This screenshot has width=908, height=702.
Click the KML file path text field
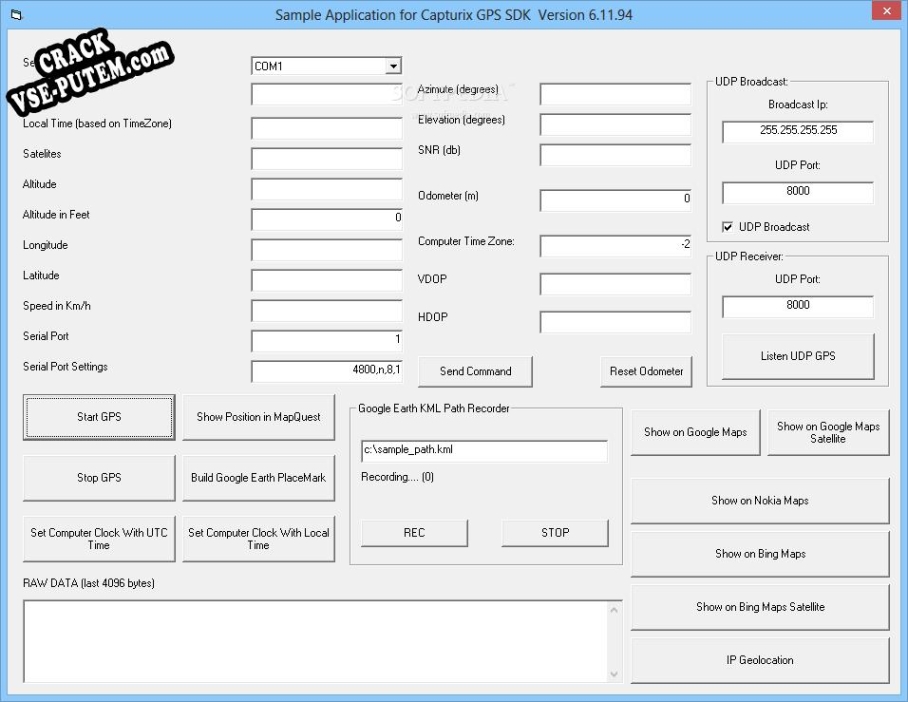(484, 451)
